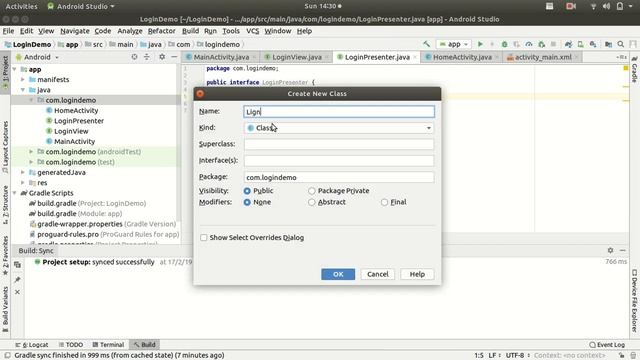This screenshot has width=640, height=360.
Task: Check Show Select Overrides Dialog checkbox
Action: click(x=204, y=238)
